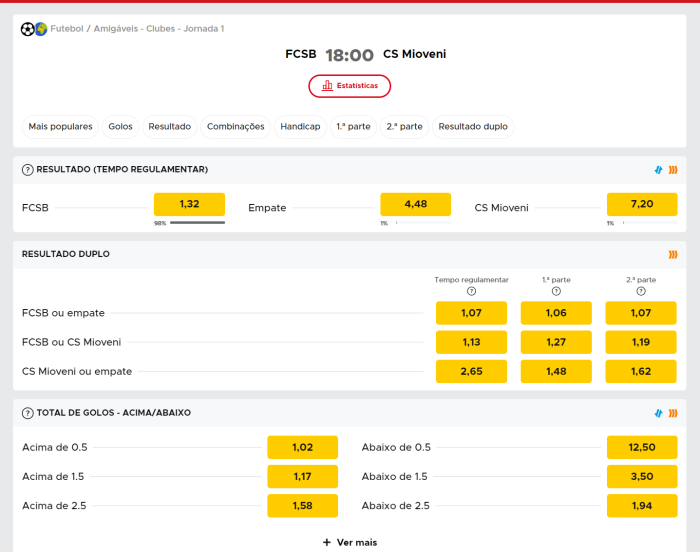The image size is (700, 552).
Task: Open the 2.ª parte tab
Action: tap(404, 126)
